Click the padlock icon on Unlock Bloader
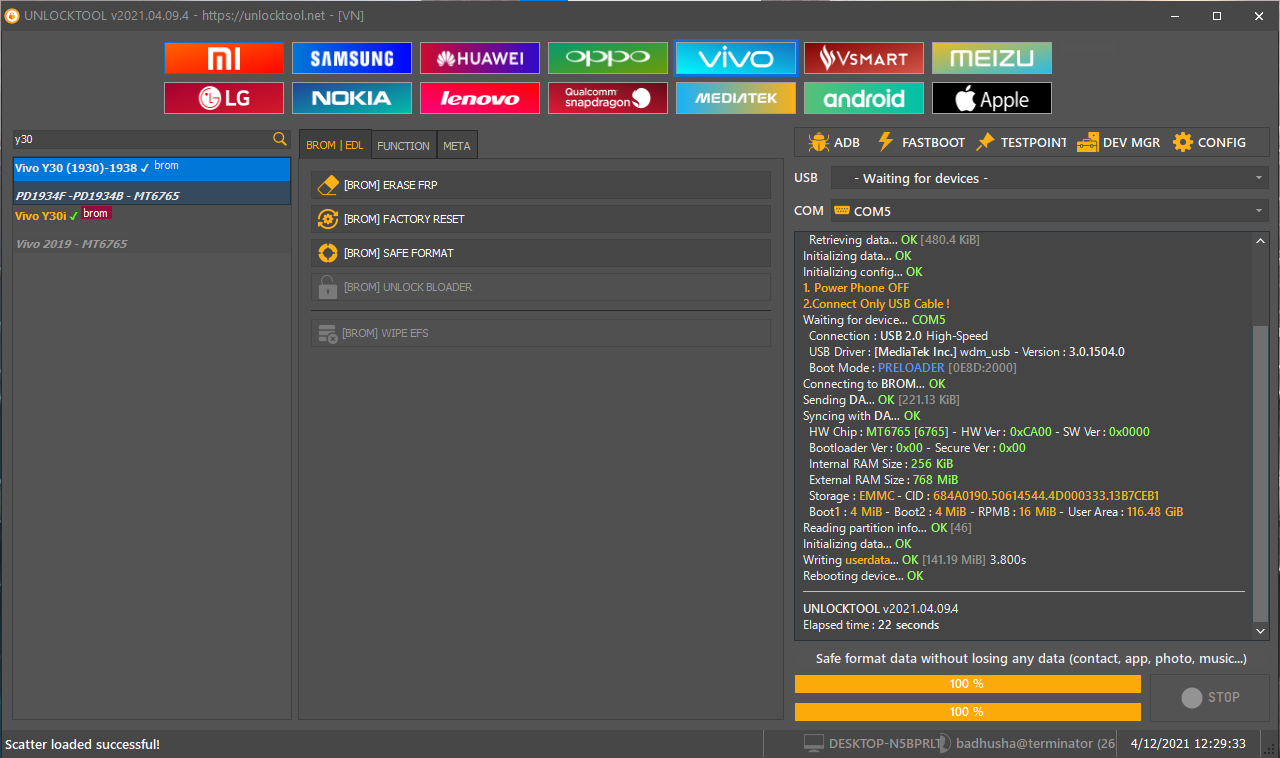Viewport: 1280px width, 758px height. click(328, 287)
